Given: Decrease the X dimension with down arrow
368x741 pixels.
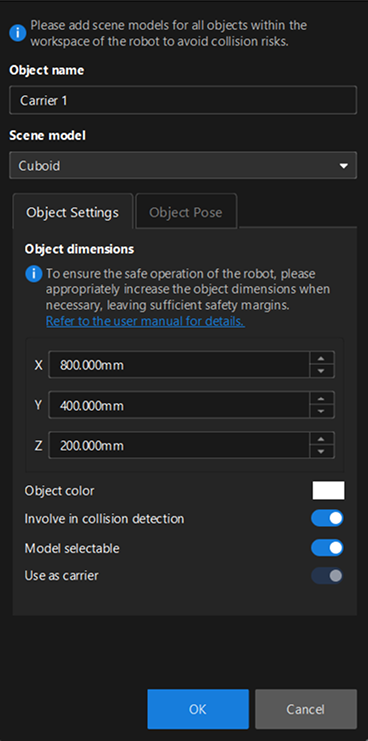Looking at the screenshot, I should click(x=322, y=371).
